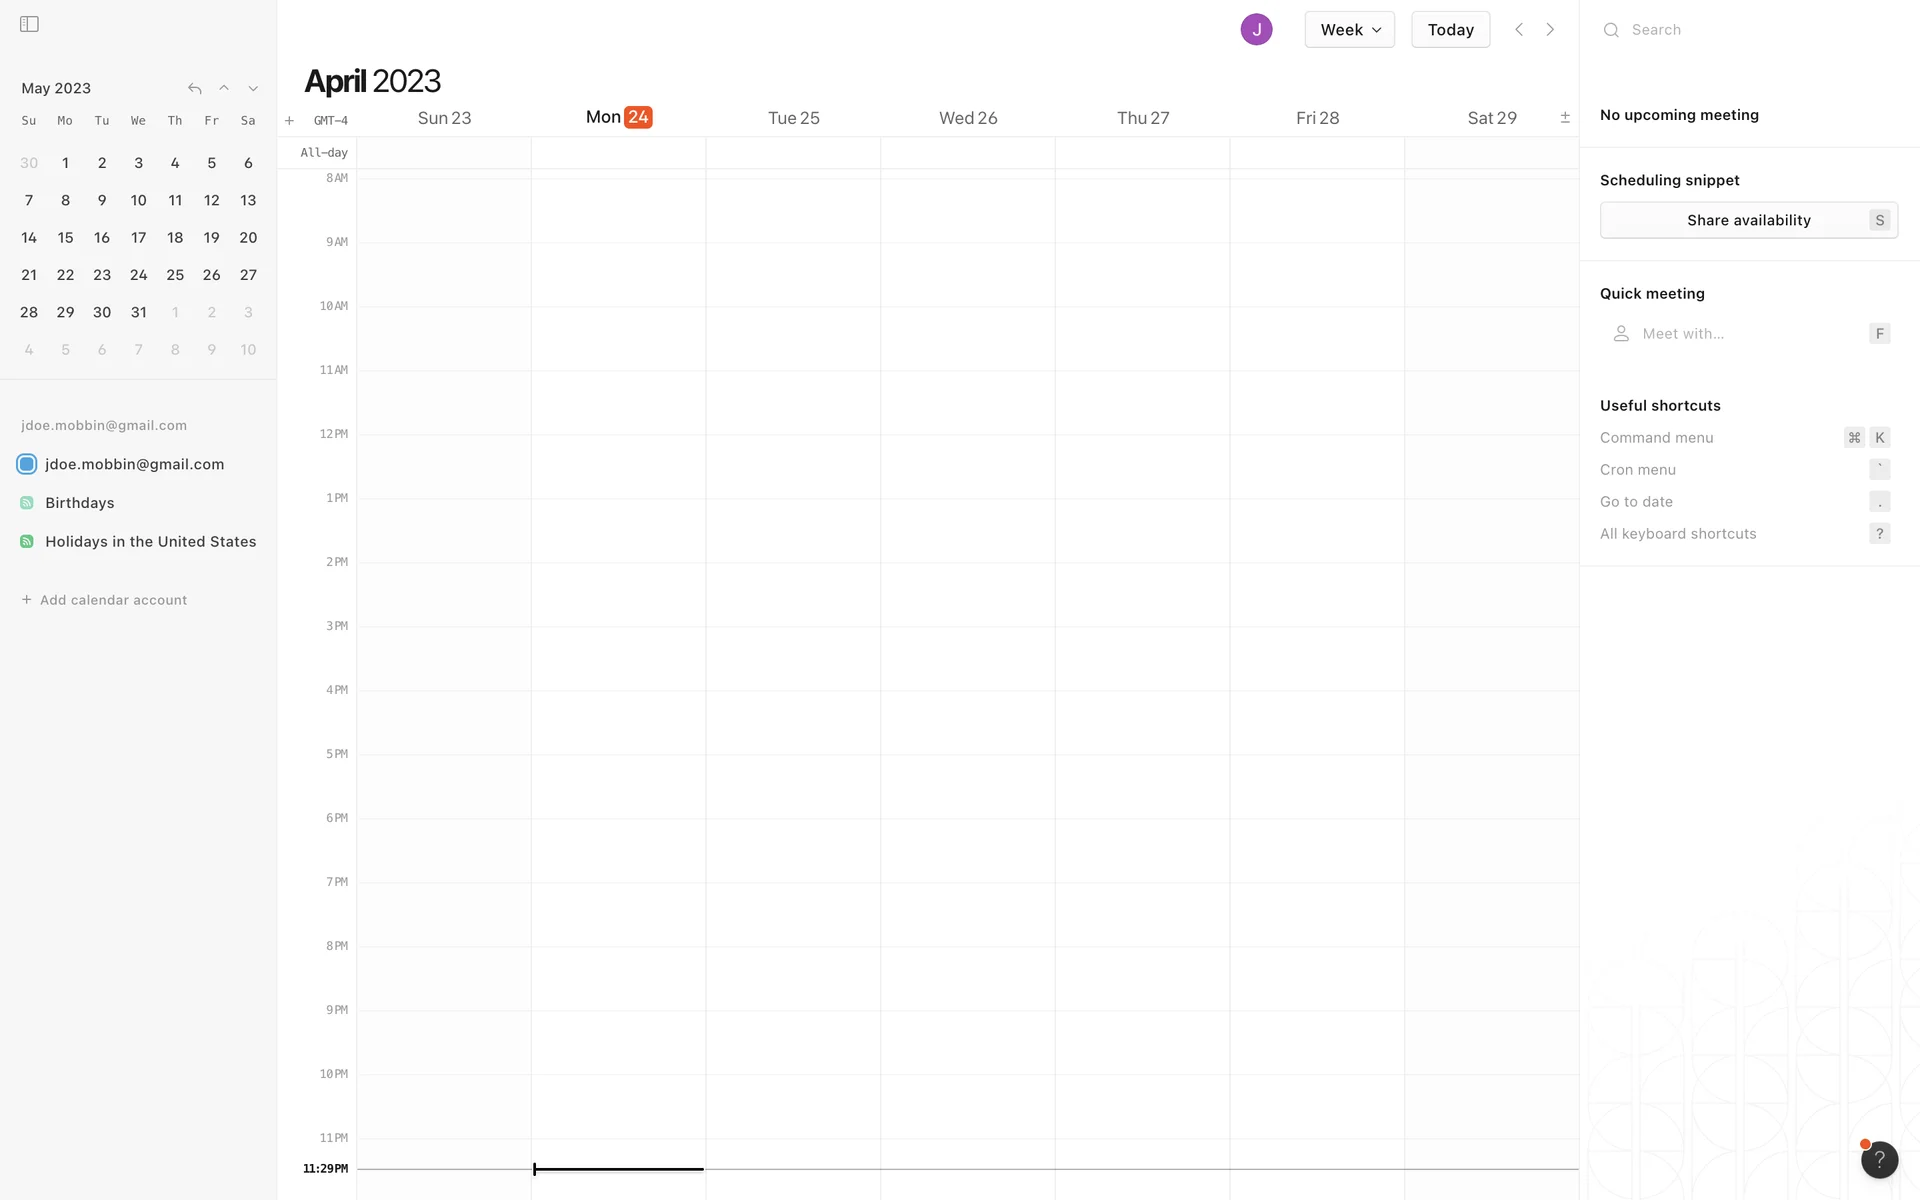
Task: Click the Meet with input field
Action: pyautogui.click(x=1740, y=334)
